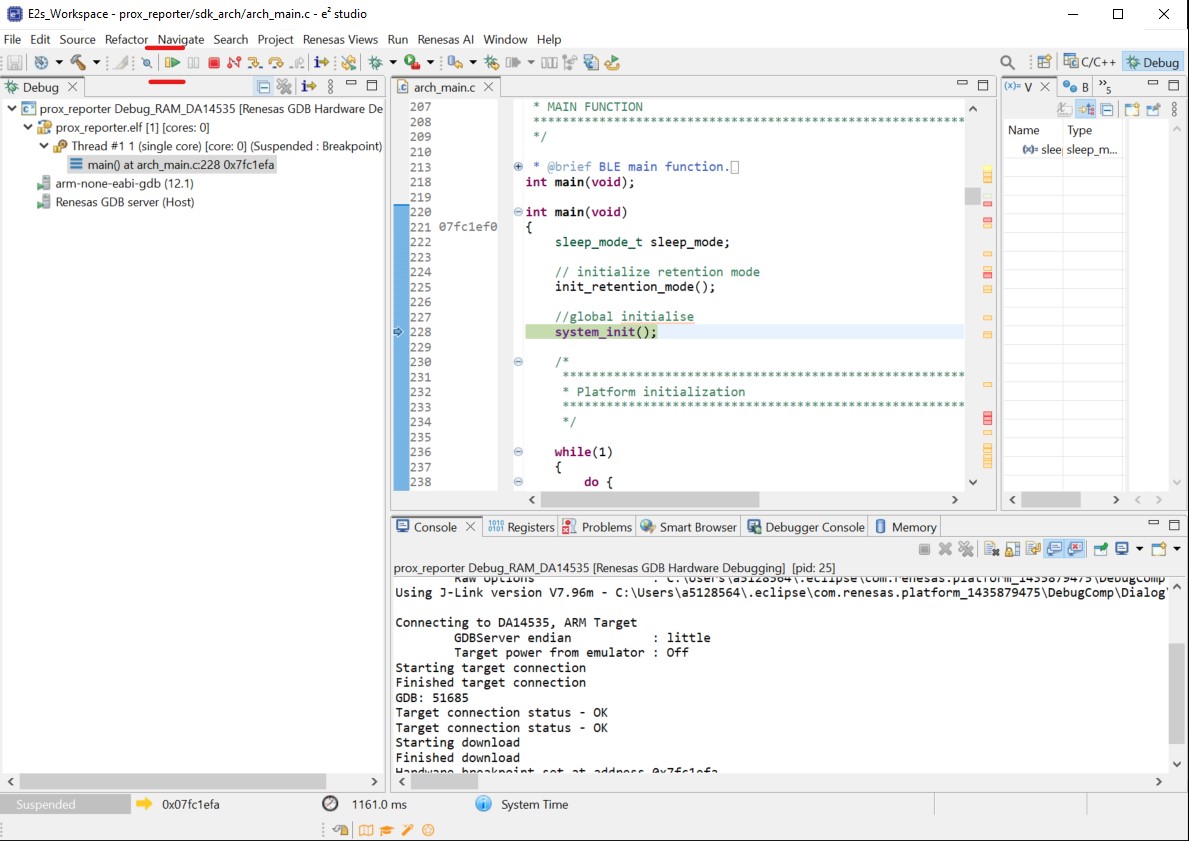Switch to the Problems tab
Screen dimensions: 1189x841
[x=597, y=527]
